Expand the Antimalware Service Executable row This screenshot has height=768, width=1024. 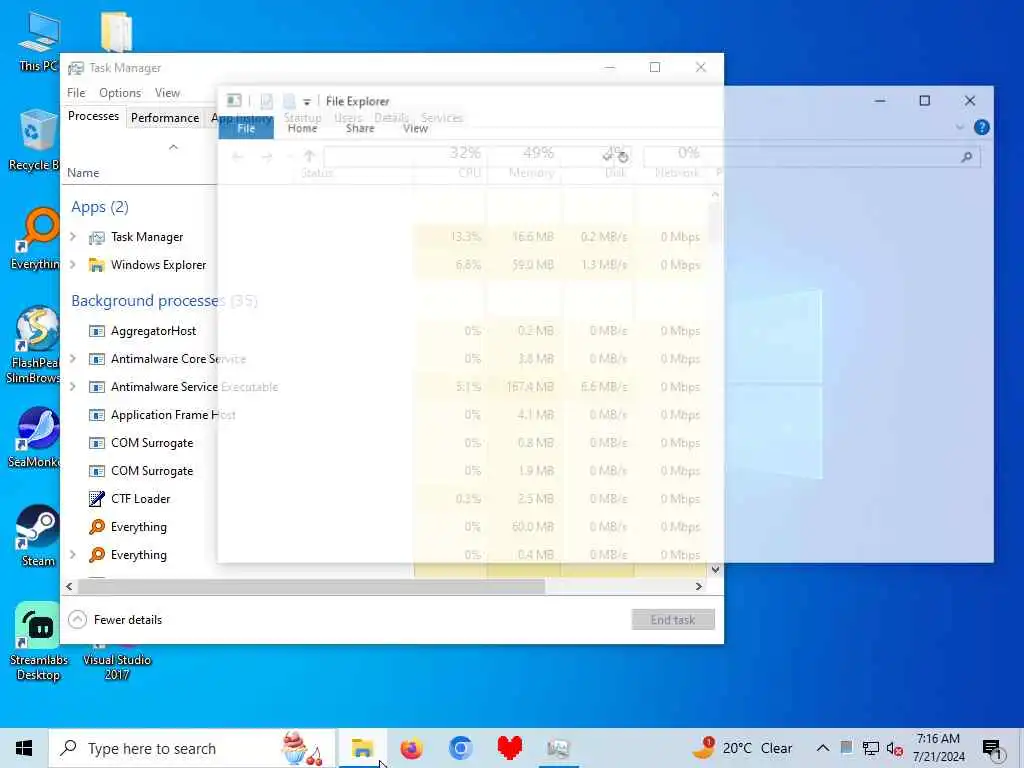click(x=73, y=387)
